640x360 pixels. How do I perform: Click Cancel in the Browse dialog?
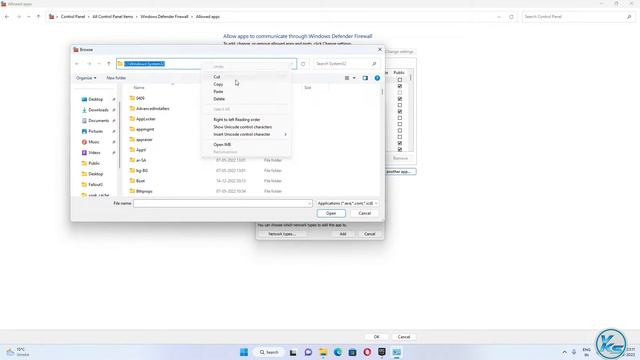click(364, 213)
